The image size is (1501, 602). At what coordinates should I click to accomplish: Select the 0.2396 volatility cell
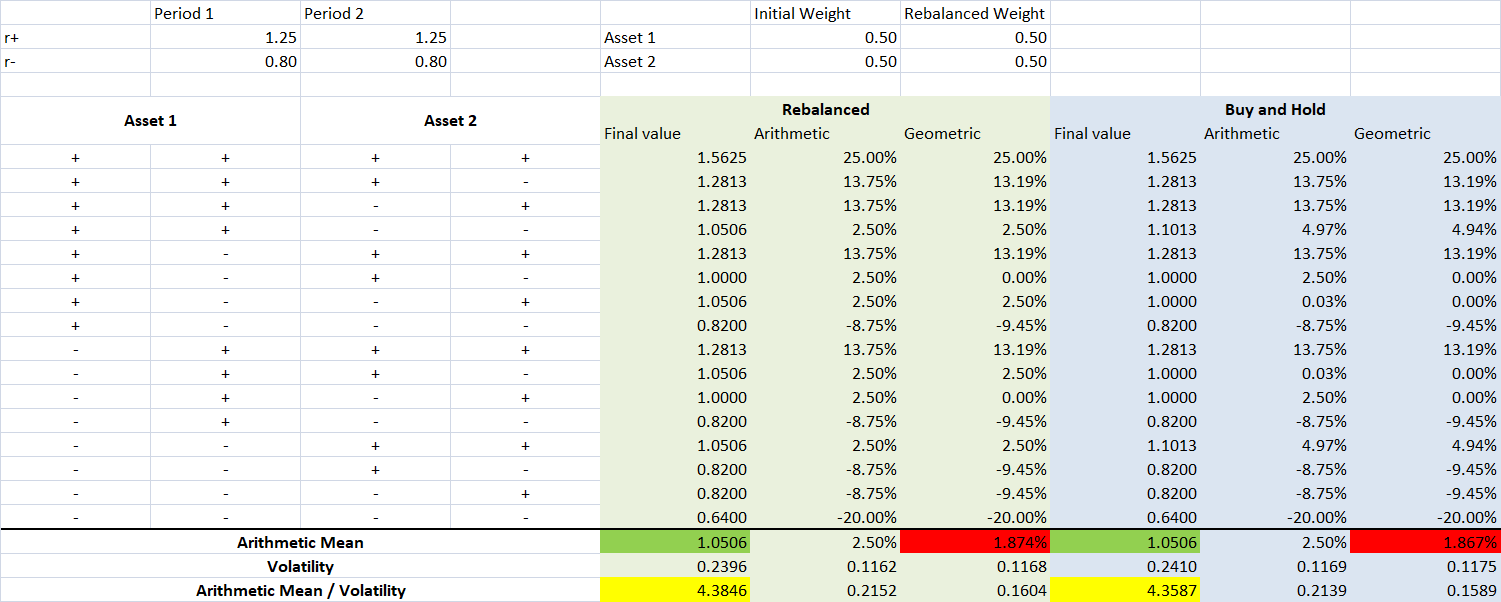pyautogui.click(x=675, y=566)
